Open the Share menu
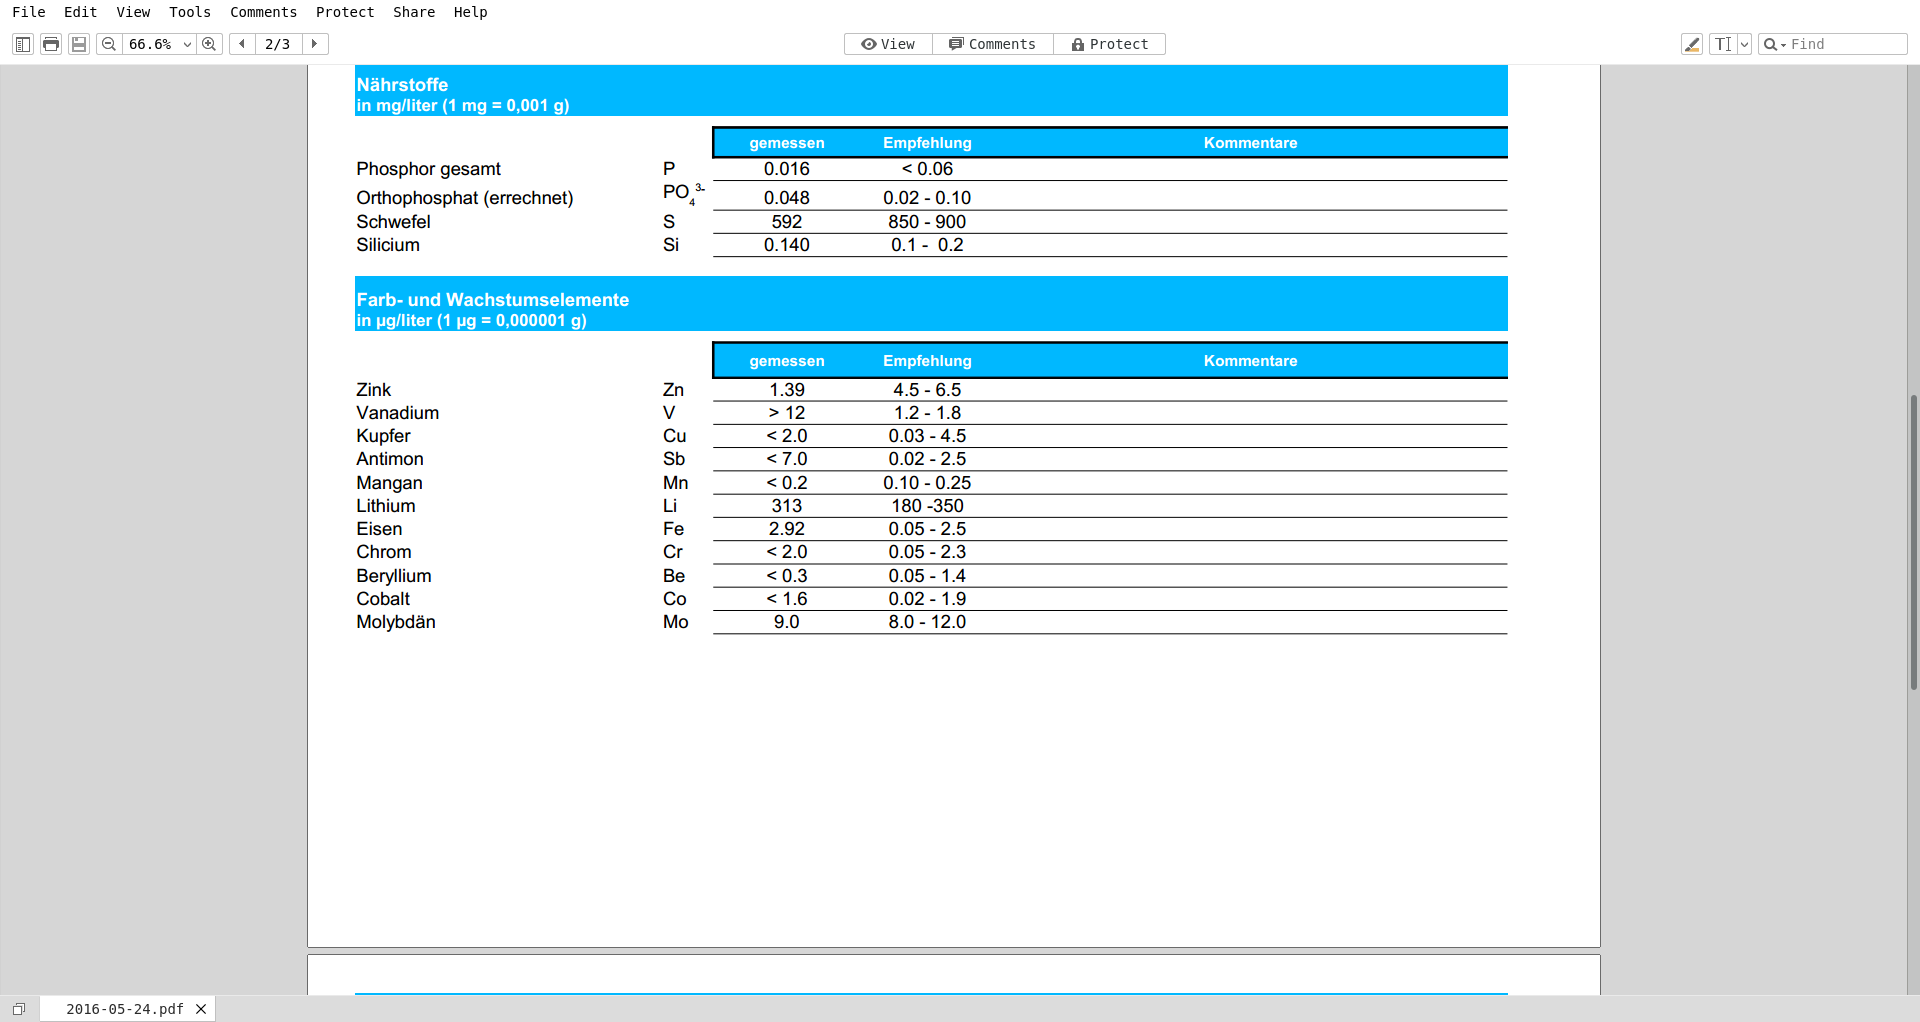1920x1022 pixels. (413, 12)
